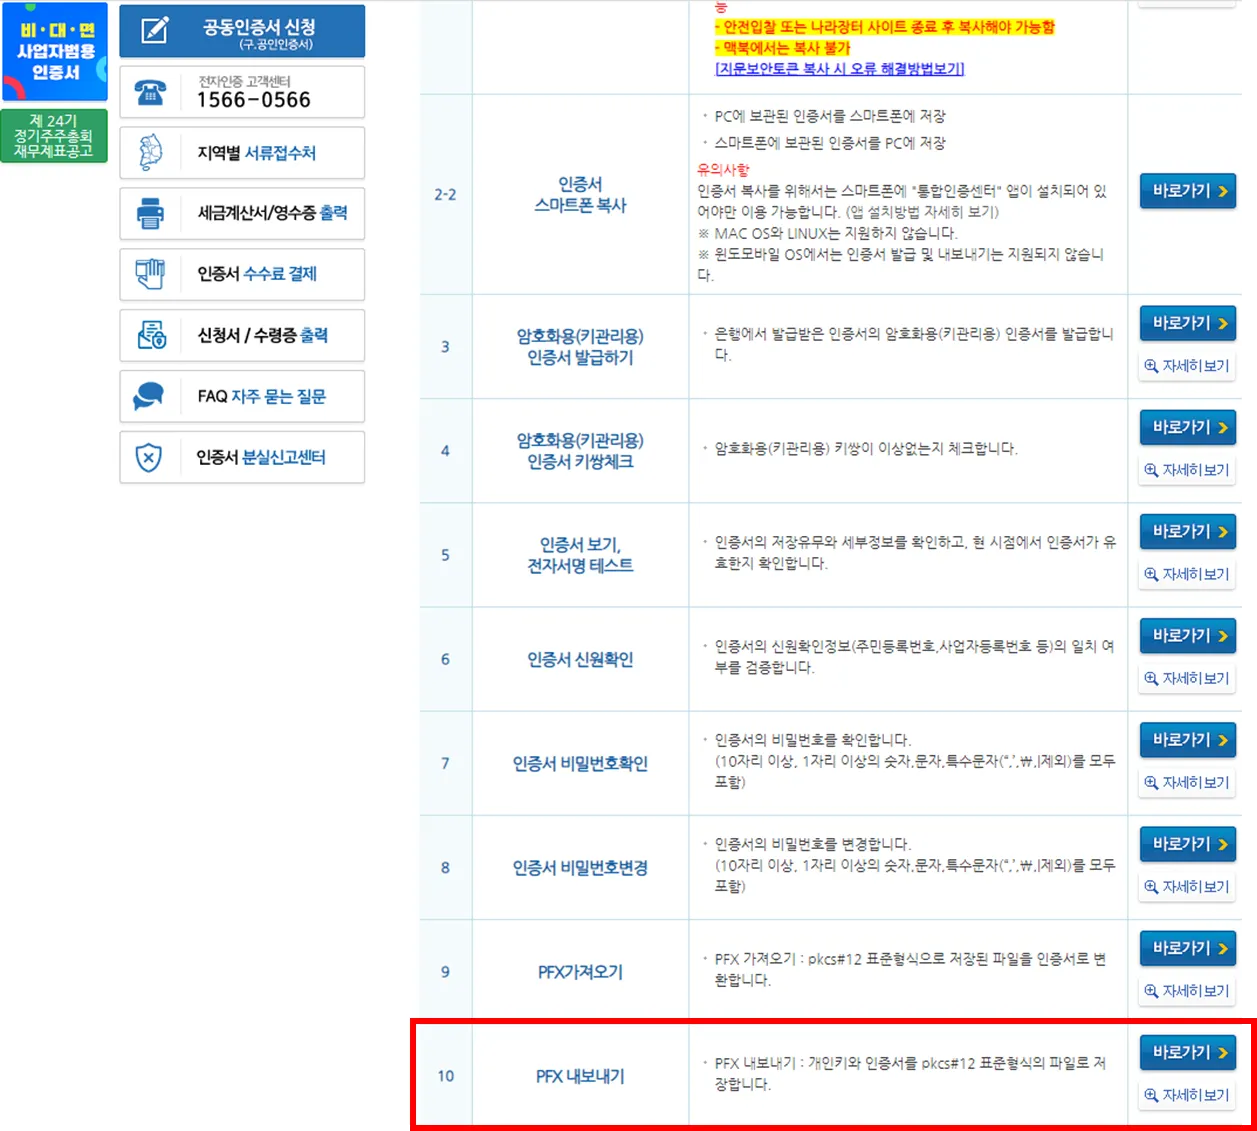Click magnifier icon in row 5 자세히보기
The height and width of the screenshot is (1131, 1257).
click(1151, 574)
